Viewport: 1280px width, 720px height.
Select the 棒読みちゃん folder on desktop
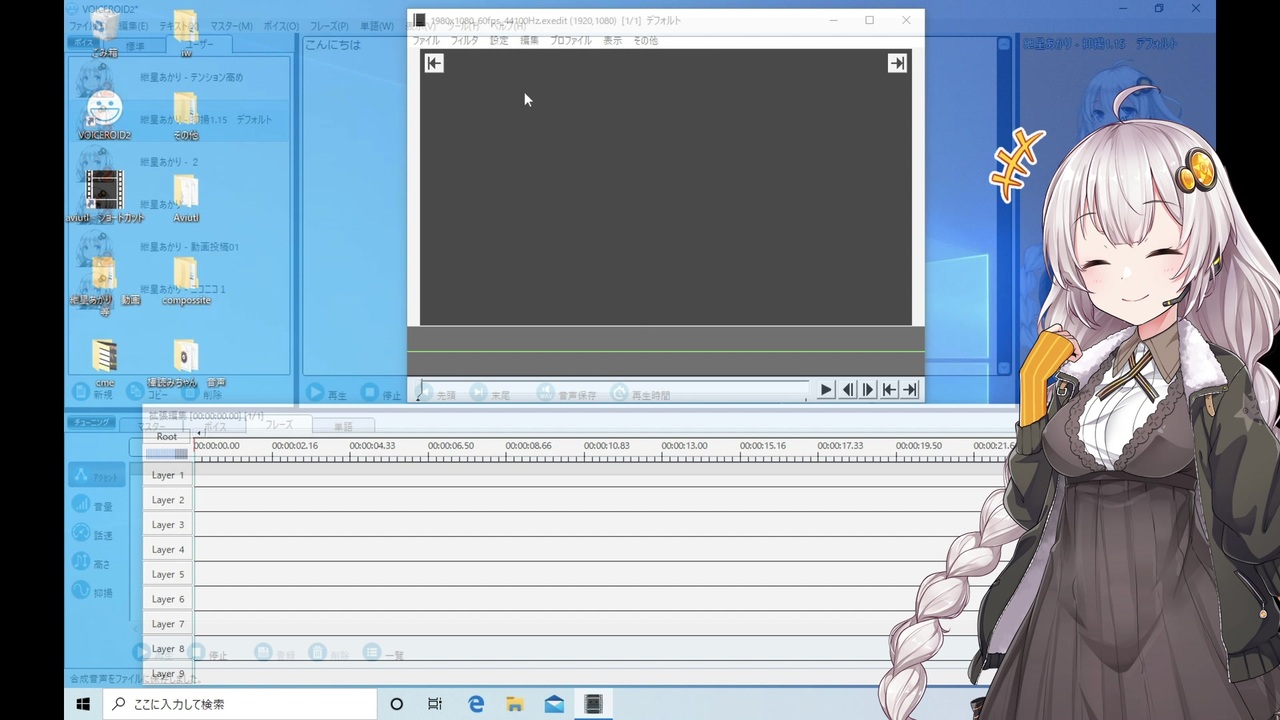186,362
